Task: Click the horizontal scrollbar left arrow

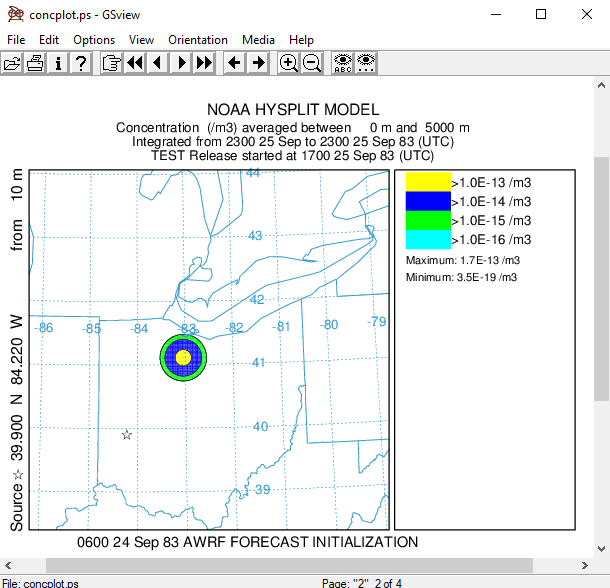Action: pyautogui.click(x=8, y=565)
